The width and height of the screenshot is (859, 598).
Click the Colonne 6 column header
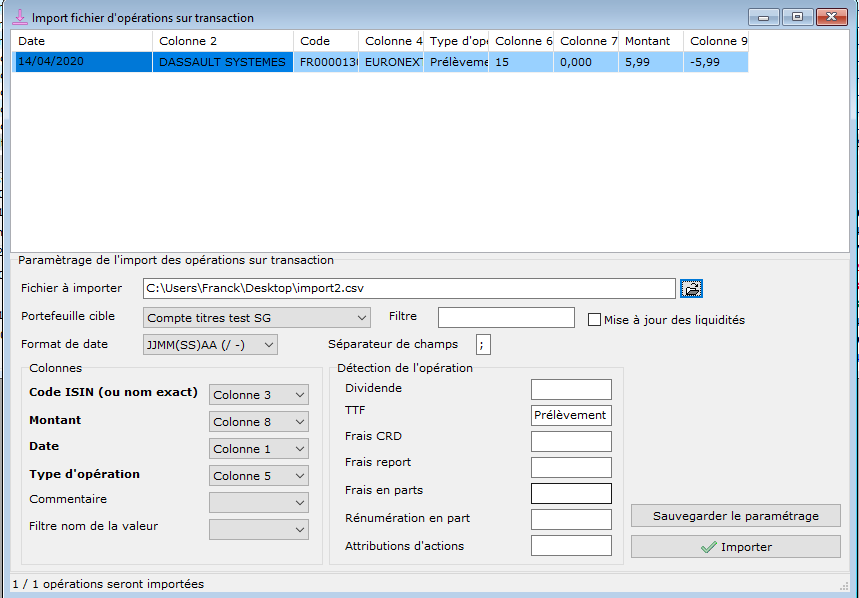[x=521, y=41]
